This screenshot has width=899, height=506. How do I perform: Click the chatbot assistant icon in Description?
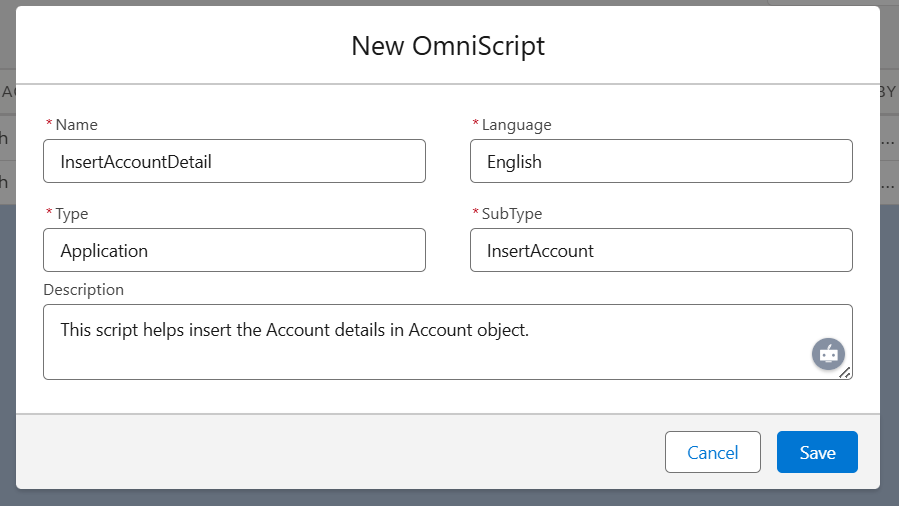pyautogui.click(x=828, y=354)
